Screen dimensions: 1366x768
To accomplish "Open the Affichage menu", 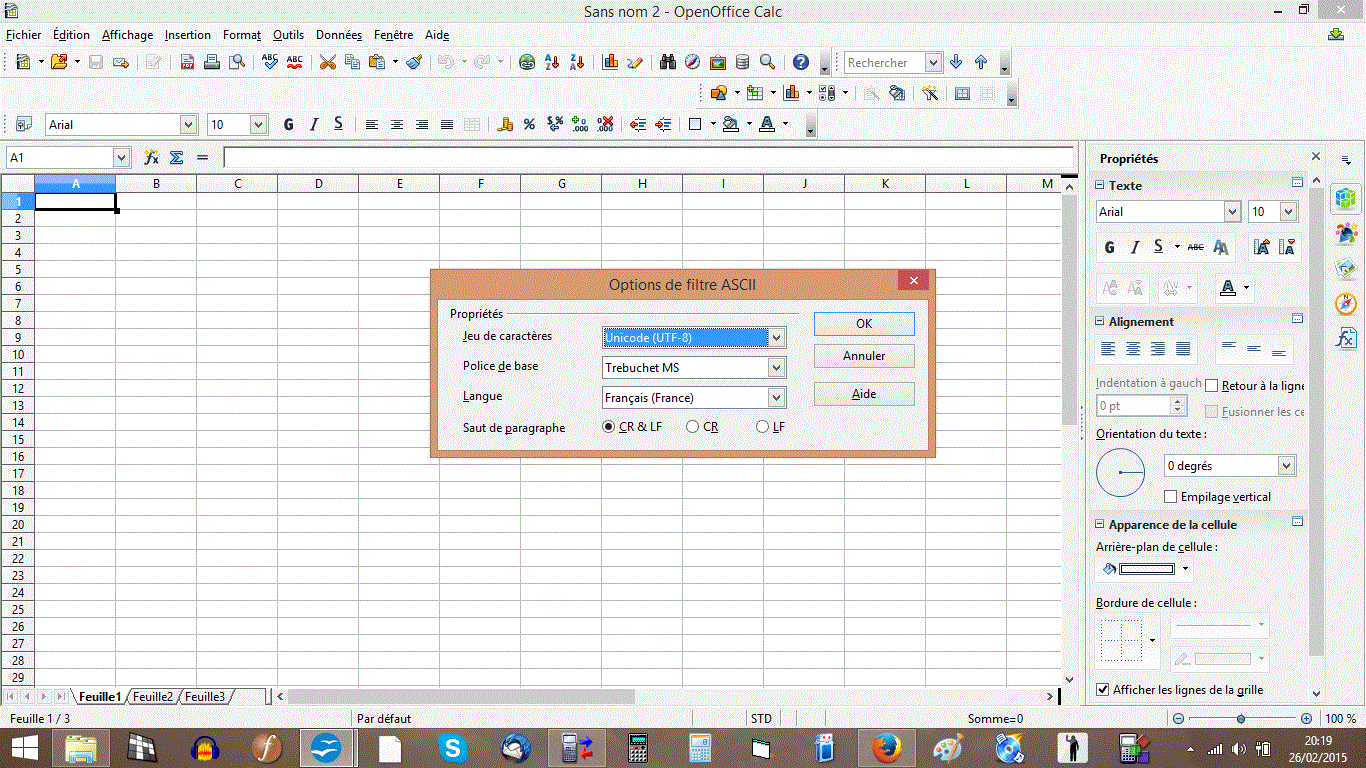I will pyautogui.click(x=128, y=35).
